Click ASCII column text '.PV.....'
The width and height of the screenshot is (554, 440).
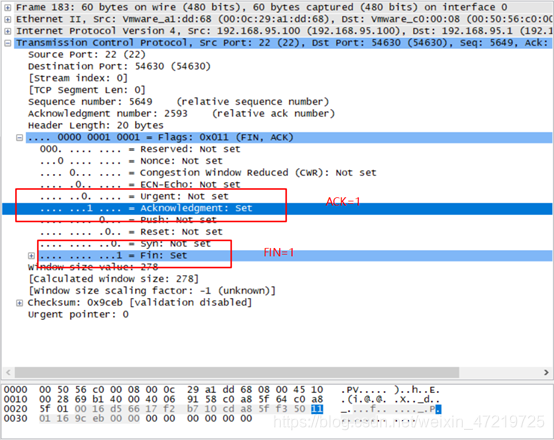coord(363,390)
